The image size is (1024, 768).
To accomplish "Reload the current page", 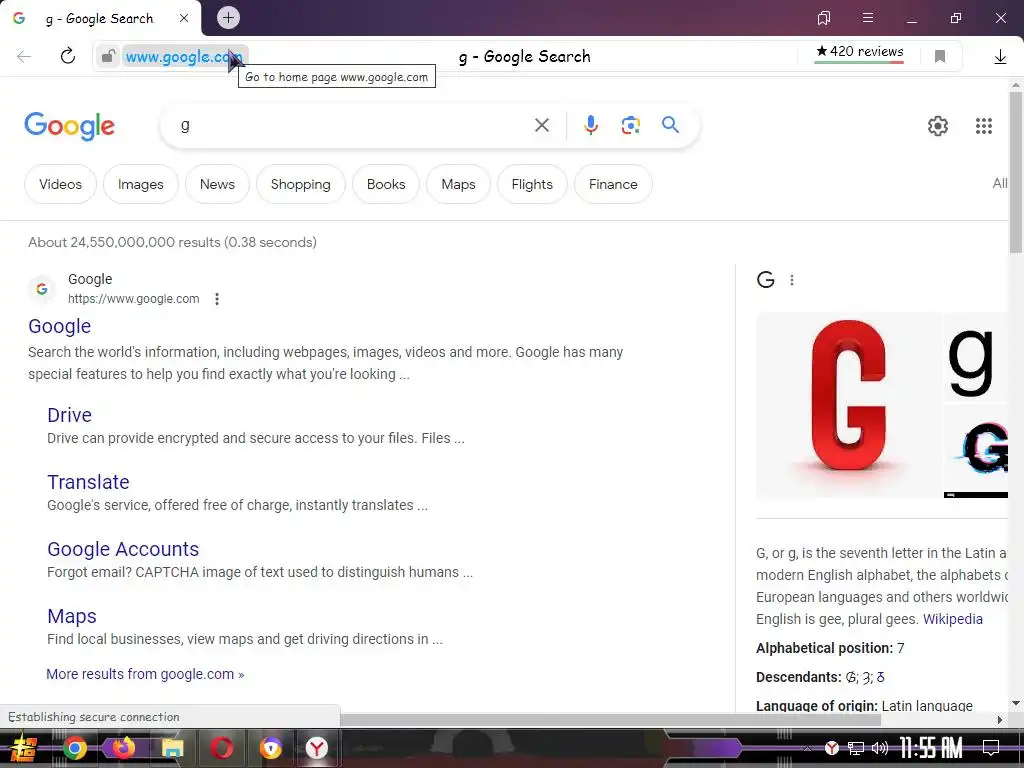I will (68, 56).
